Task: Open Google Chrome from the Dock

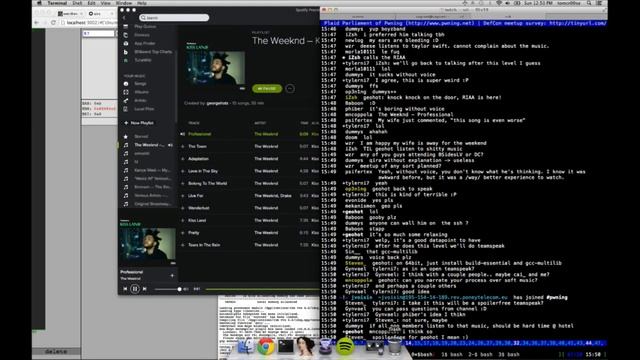Action: pos(266,347)
